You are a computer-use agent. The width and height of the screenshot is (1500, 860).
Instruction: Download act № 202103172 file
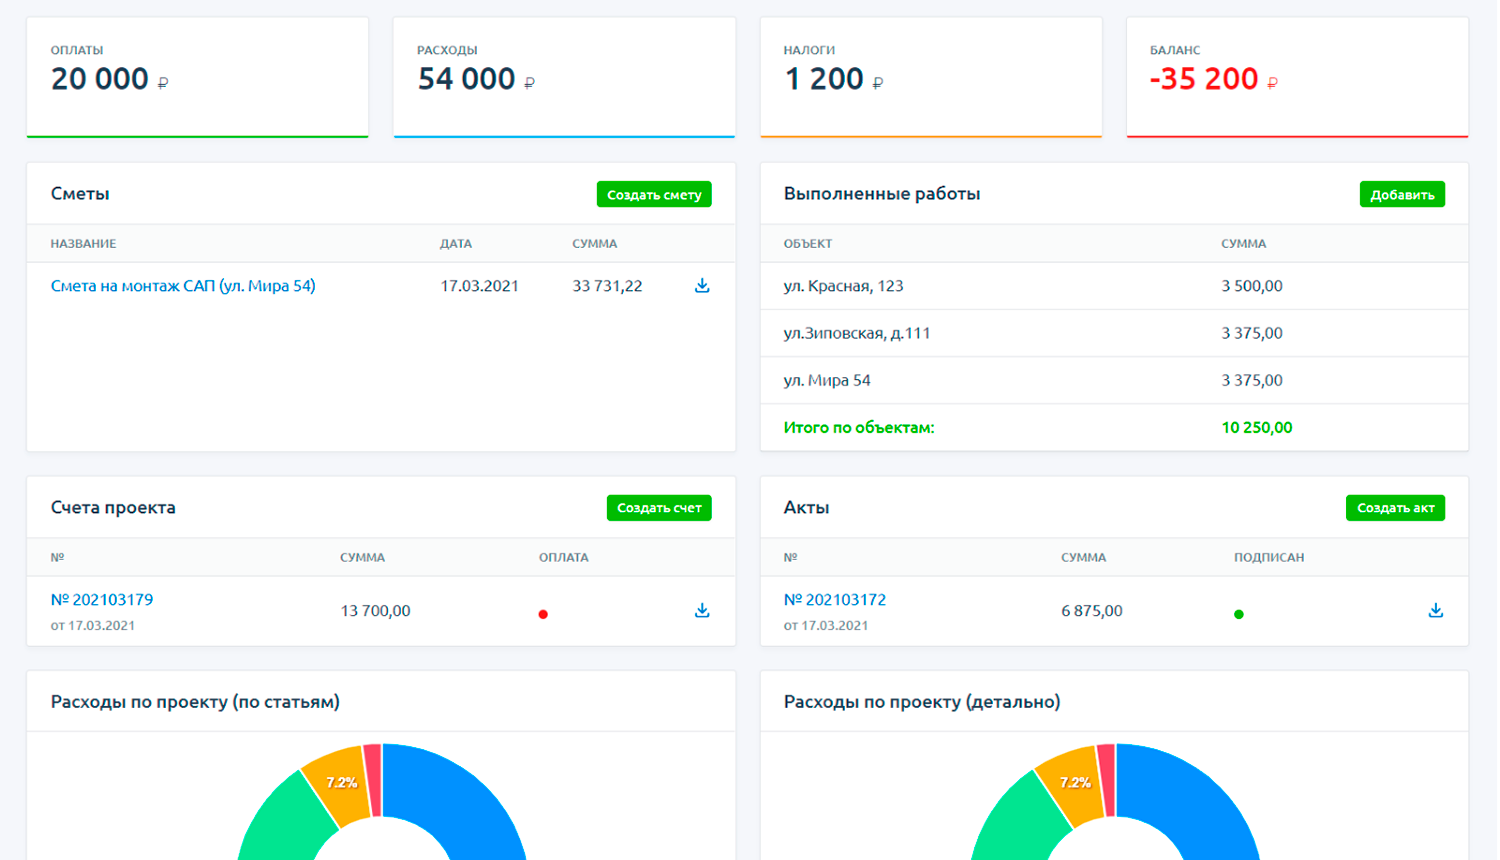pos(1435,610)
